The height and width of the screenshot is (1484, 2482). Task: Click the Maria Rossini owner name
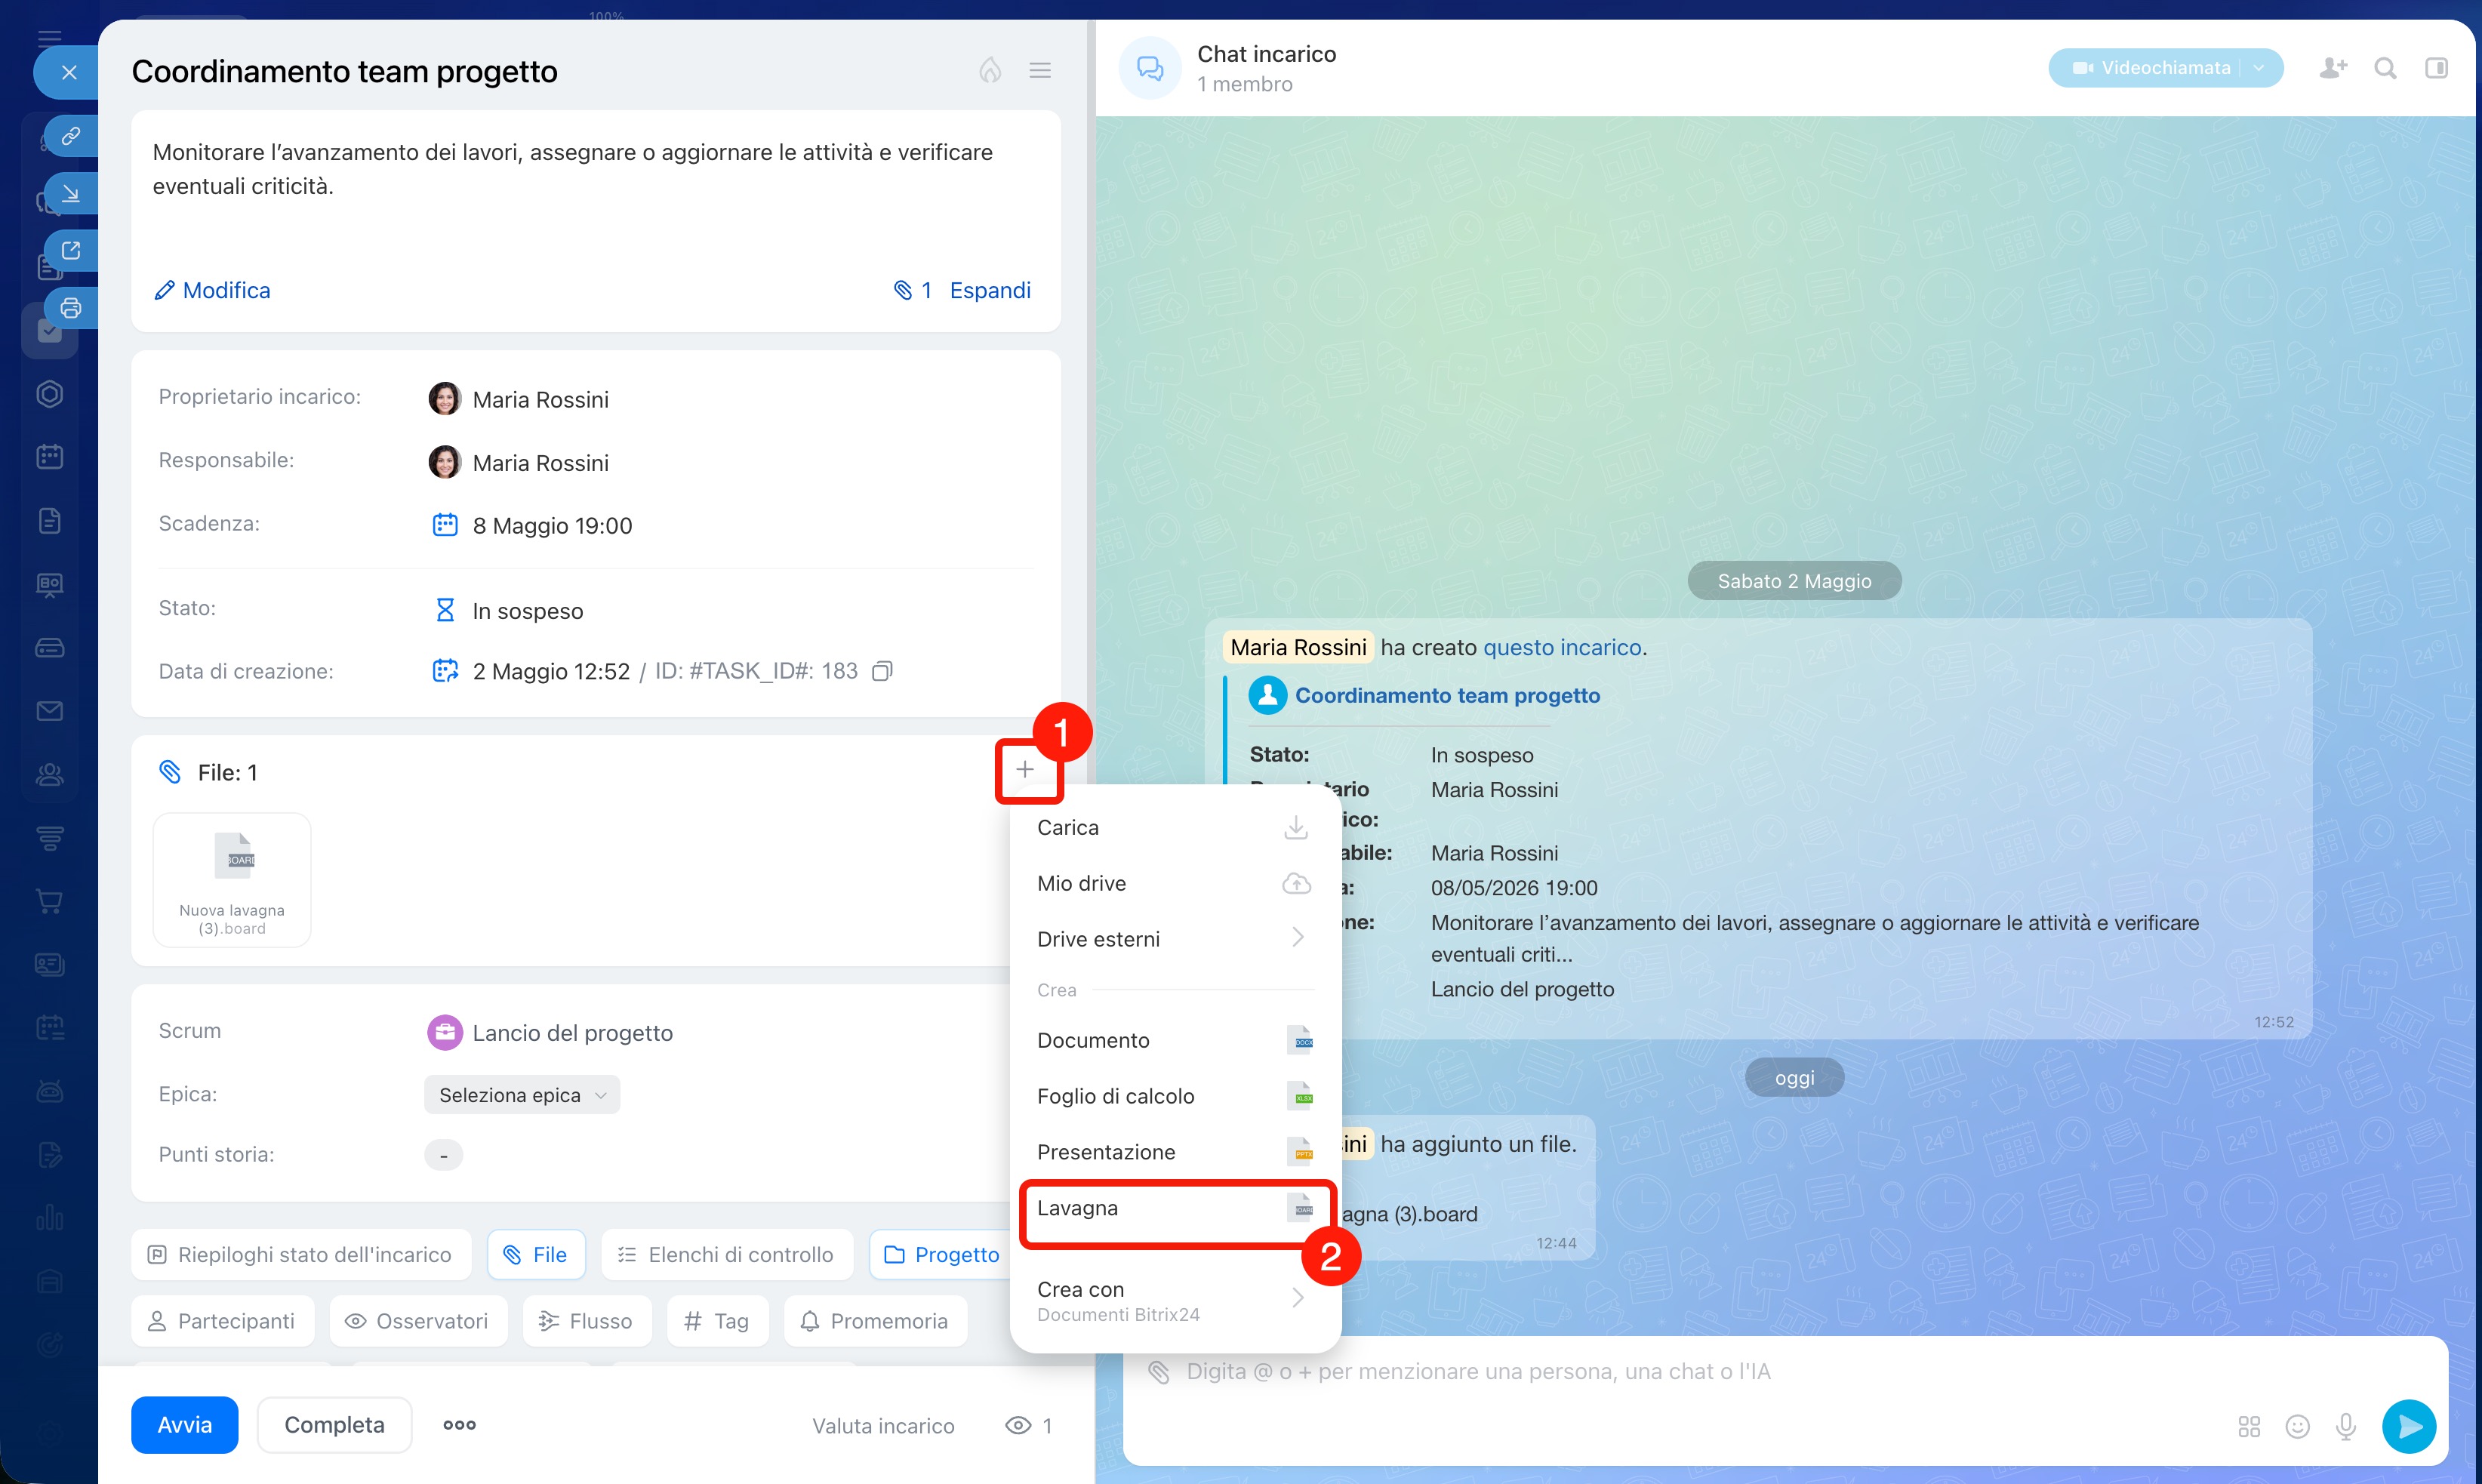click(x=540, y=400)
